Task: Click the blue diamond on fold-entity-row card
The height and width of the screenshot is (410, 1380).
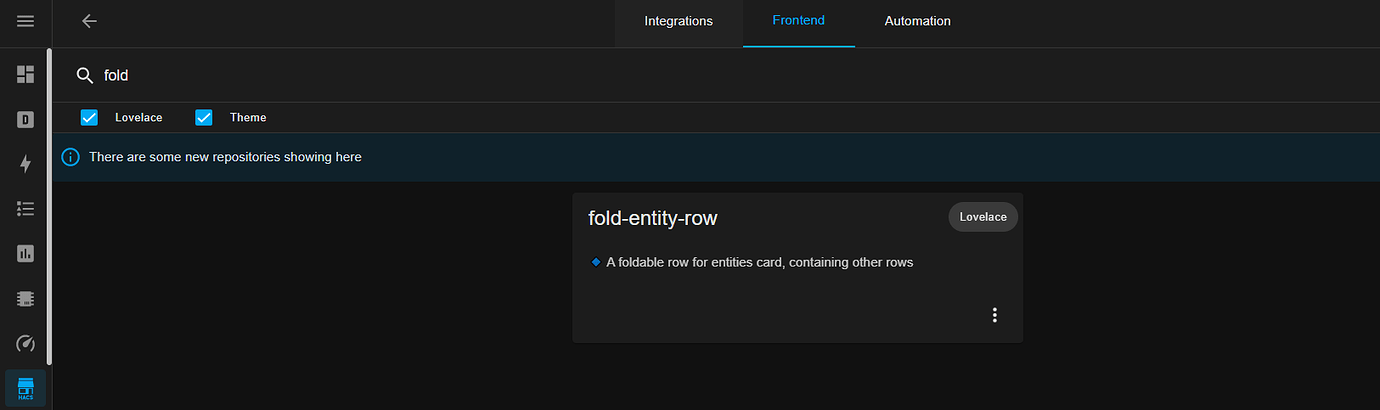Action: pos(596,262)
